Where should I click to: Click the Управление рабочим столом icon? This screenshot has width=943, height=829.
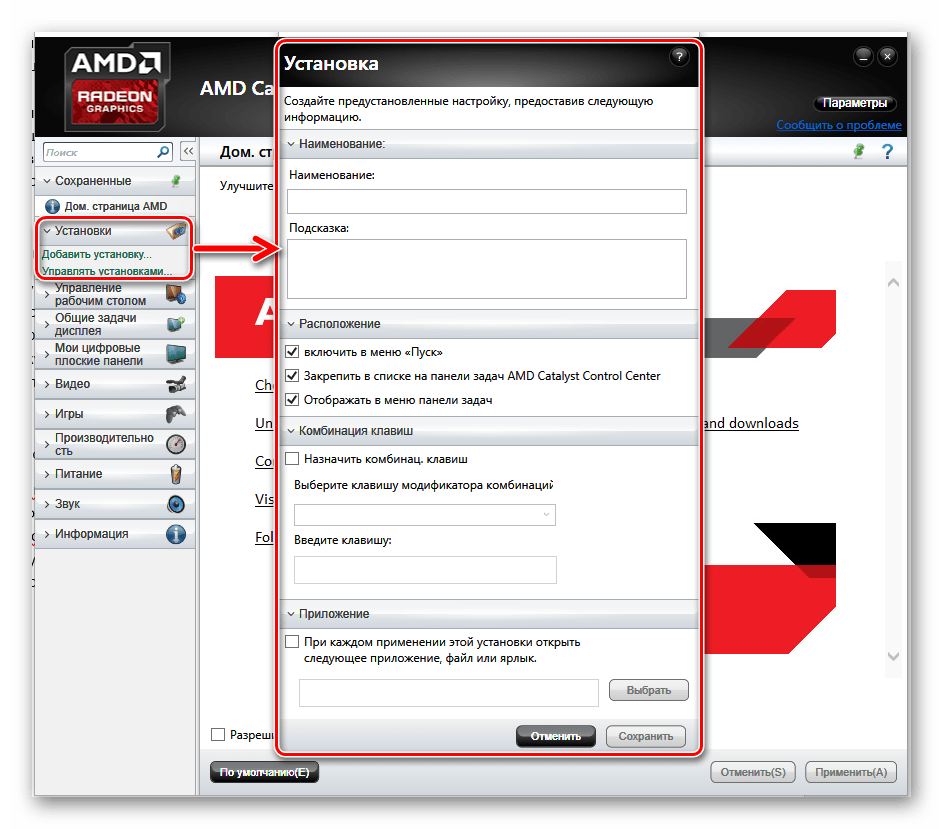(x=176, y=294)
